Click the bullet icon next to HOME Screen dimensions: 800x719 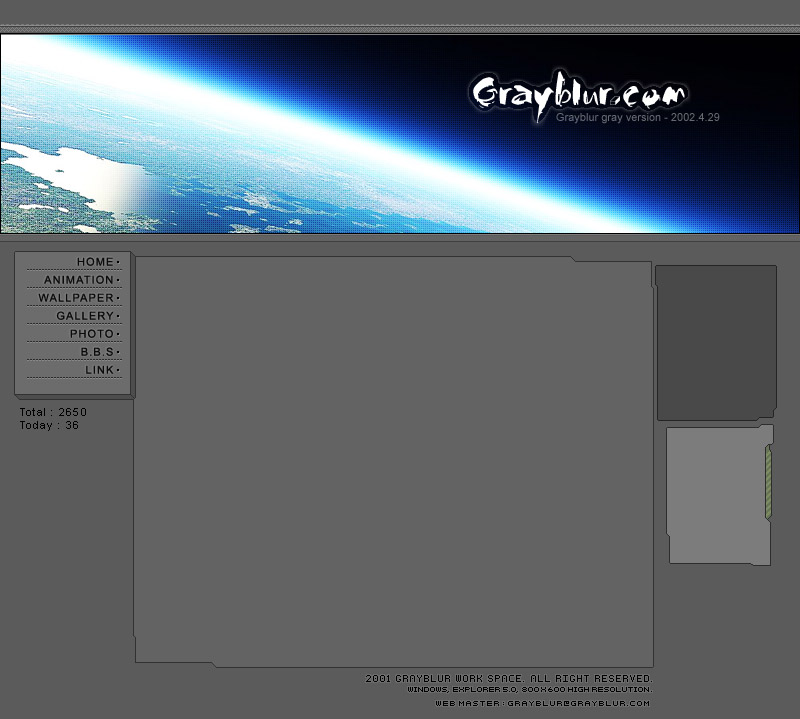tap(116, 261)
